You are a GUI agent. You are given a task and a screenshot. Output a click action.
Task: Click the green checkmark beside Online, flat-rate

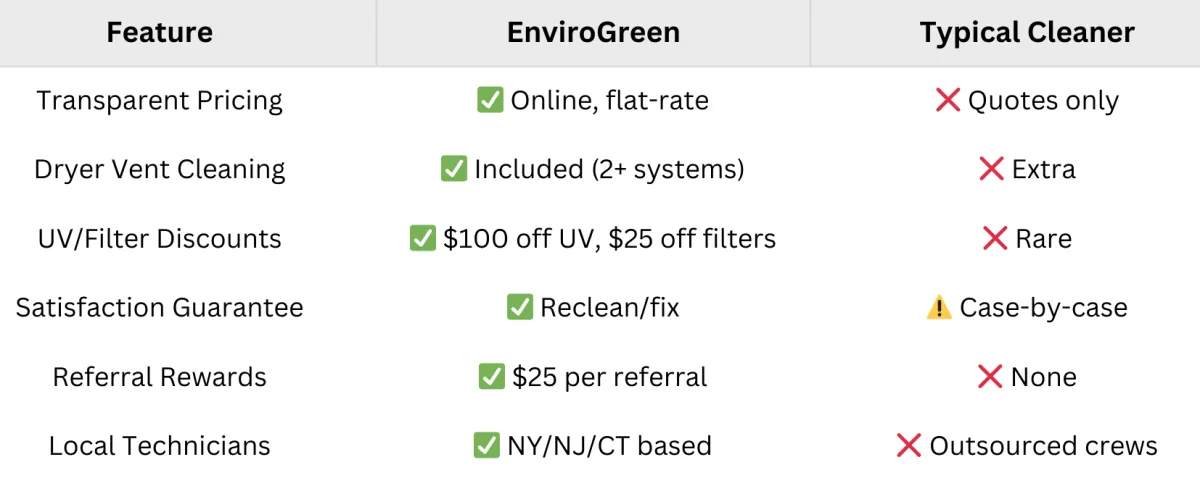tap(490, 100)
